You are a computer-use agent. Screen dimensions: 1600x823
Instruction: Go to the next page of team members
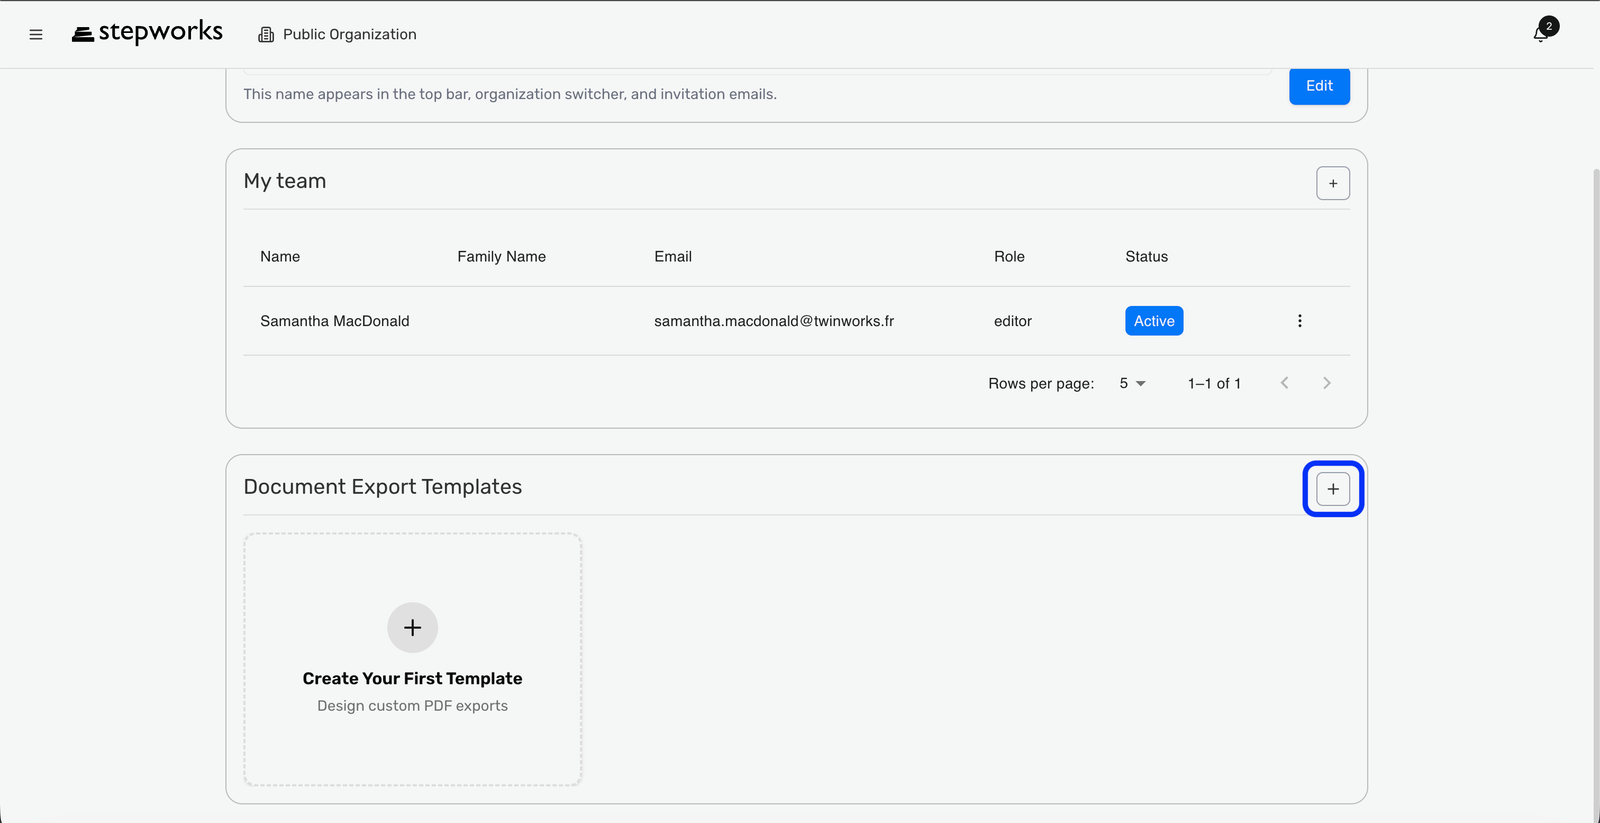tap(1327, 383)
